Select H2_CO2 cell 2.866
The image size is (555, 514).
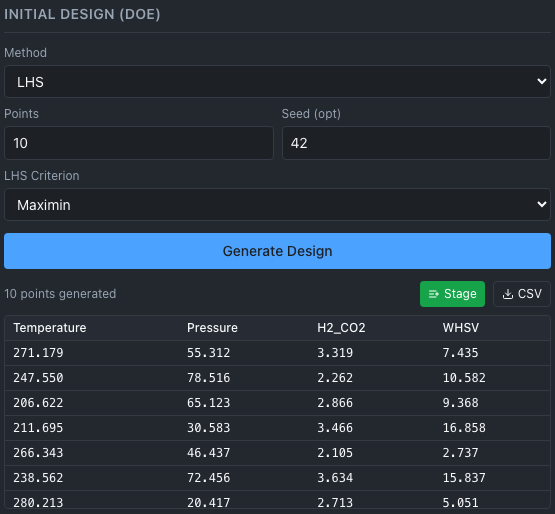pos(335,402)
